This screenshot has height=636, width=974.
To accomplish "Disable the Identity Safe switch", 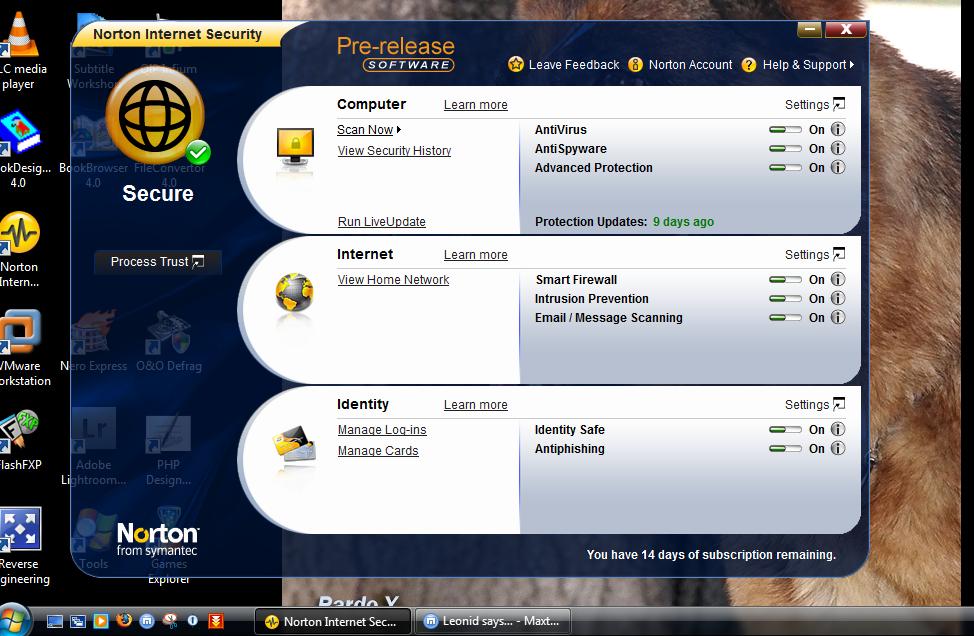I will point(785,430).
